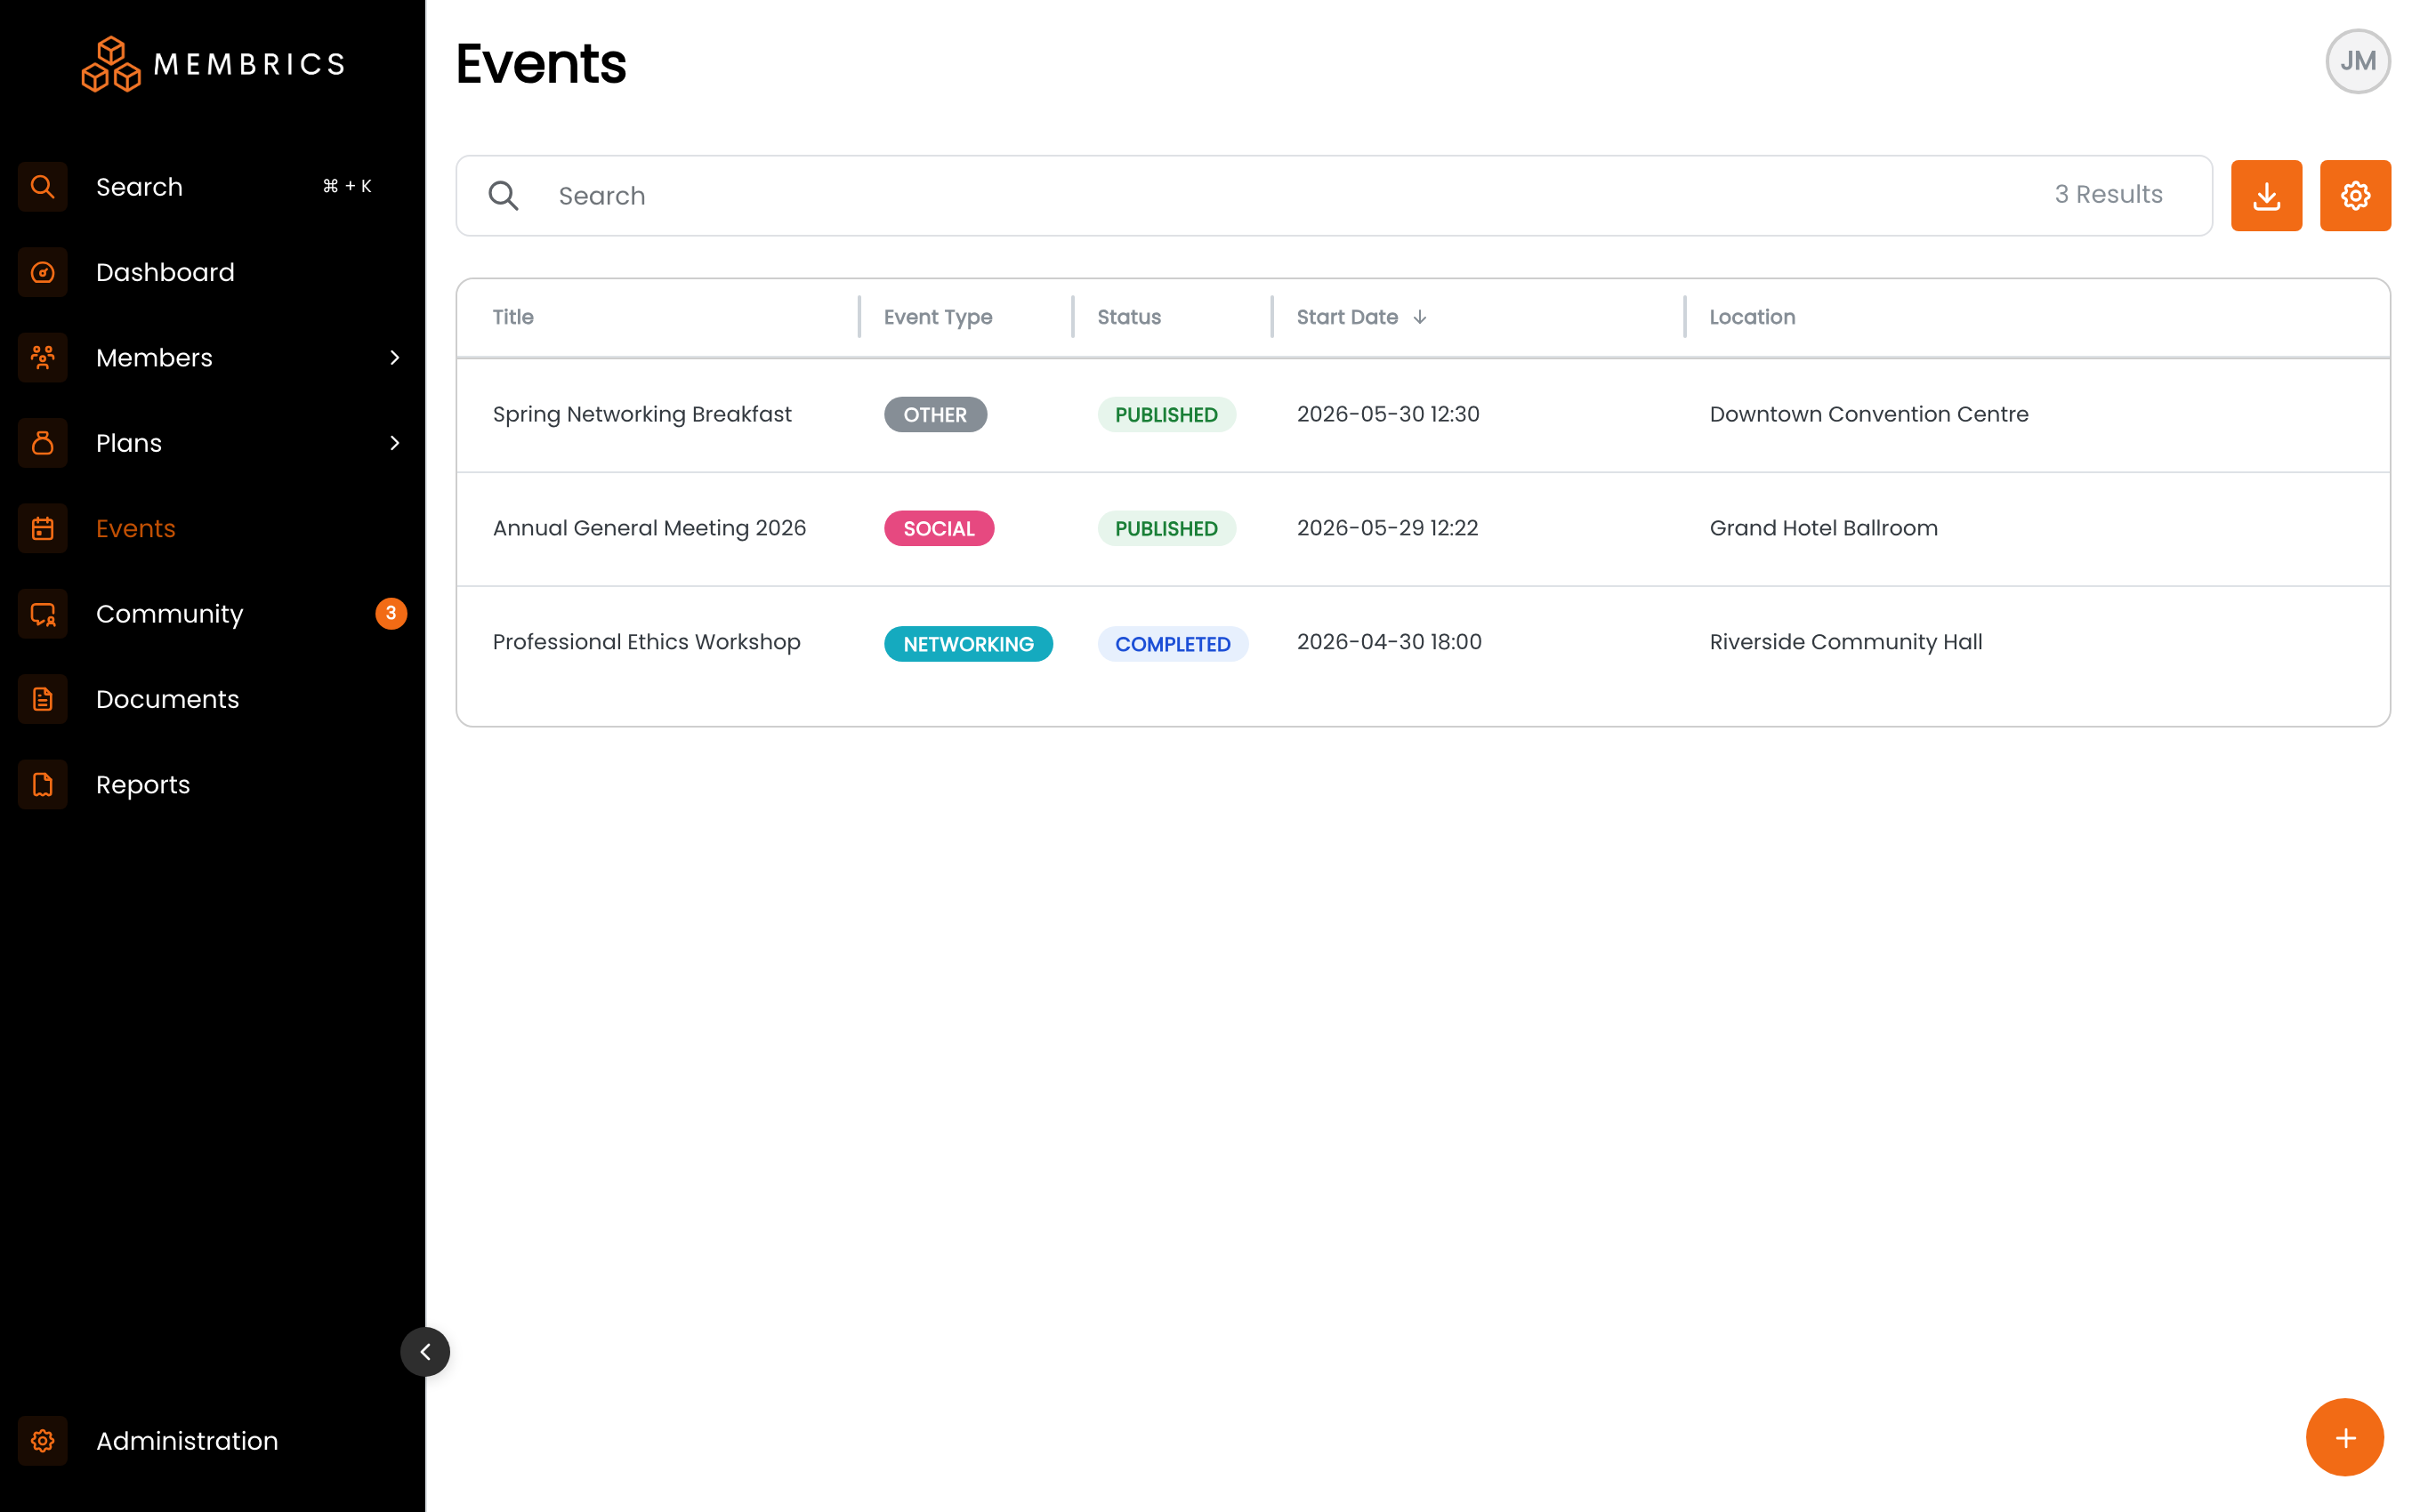
Task: Click the JM user avatar
Action: tap(2358, 61)
